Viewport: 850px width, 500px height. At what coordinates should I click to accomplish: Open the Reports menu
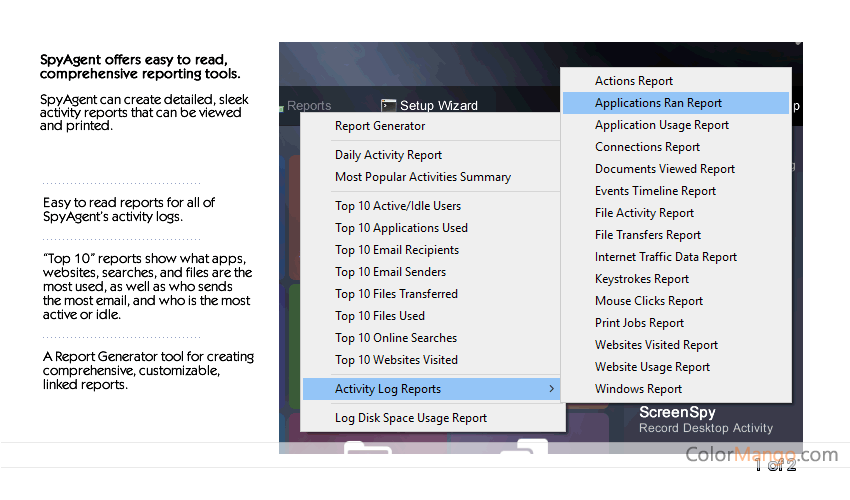308,105
